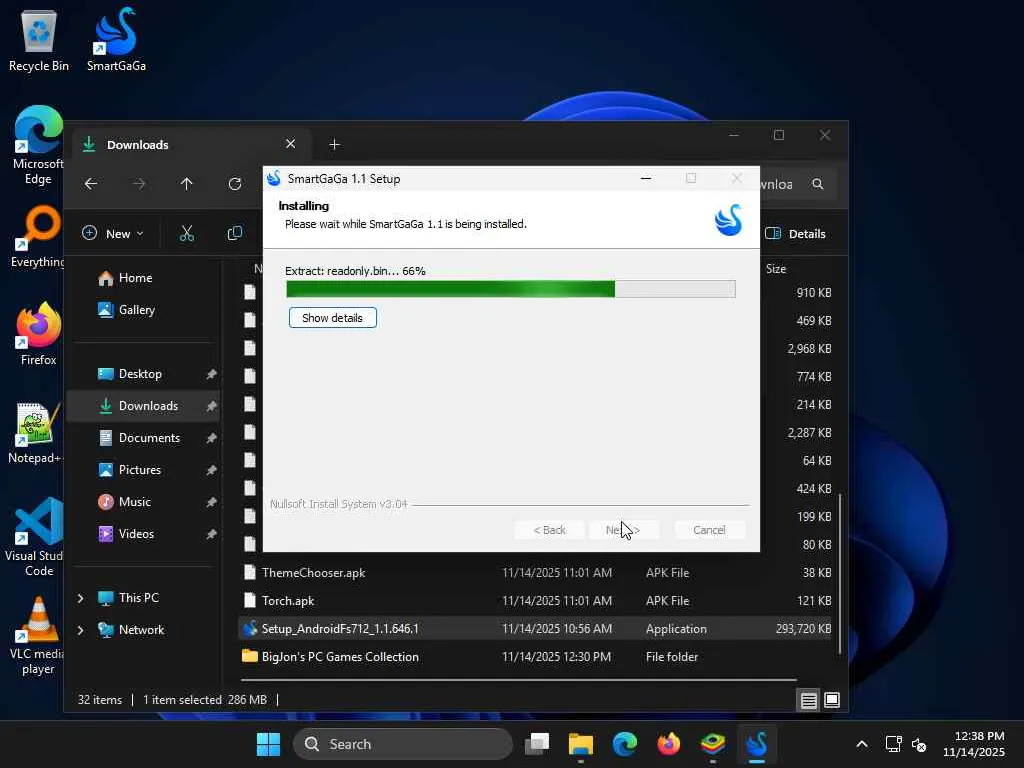Click Show details in the installer
The width and height of the screenshot is (1024, 768).
[332, 318]
